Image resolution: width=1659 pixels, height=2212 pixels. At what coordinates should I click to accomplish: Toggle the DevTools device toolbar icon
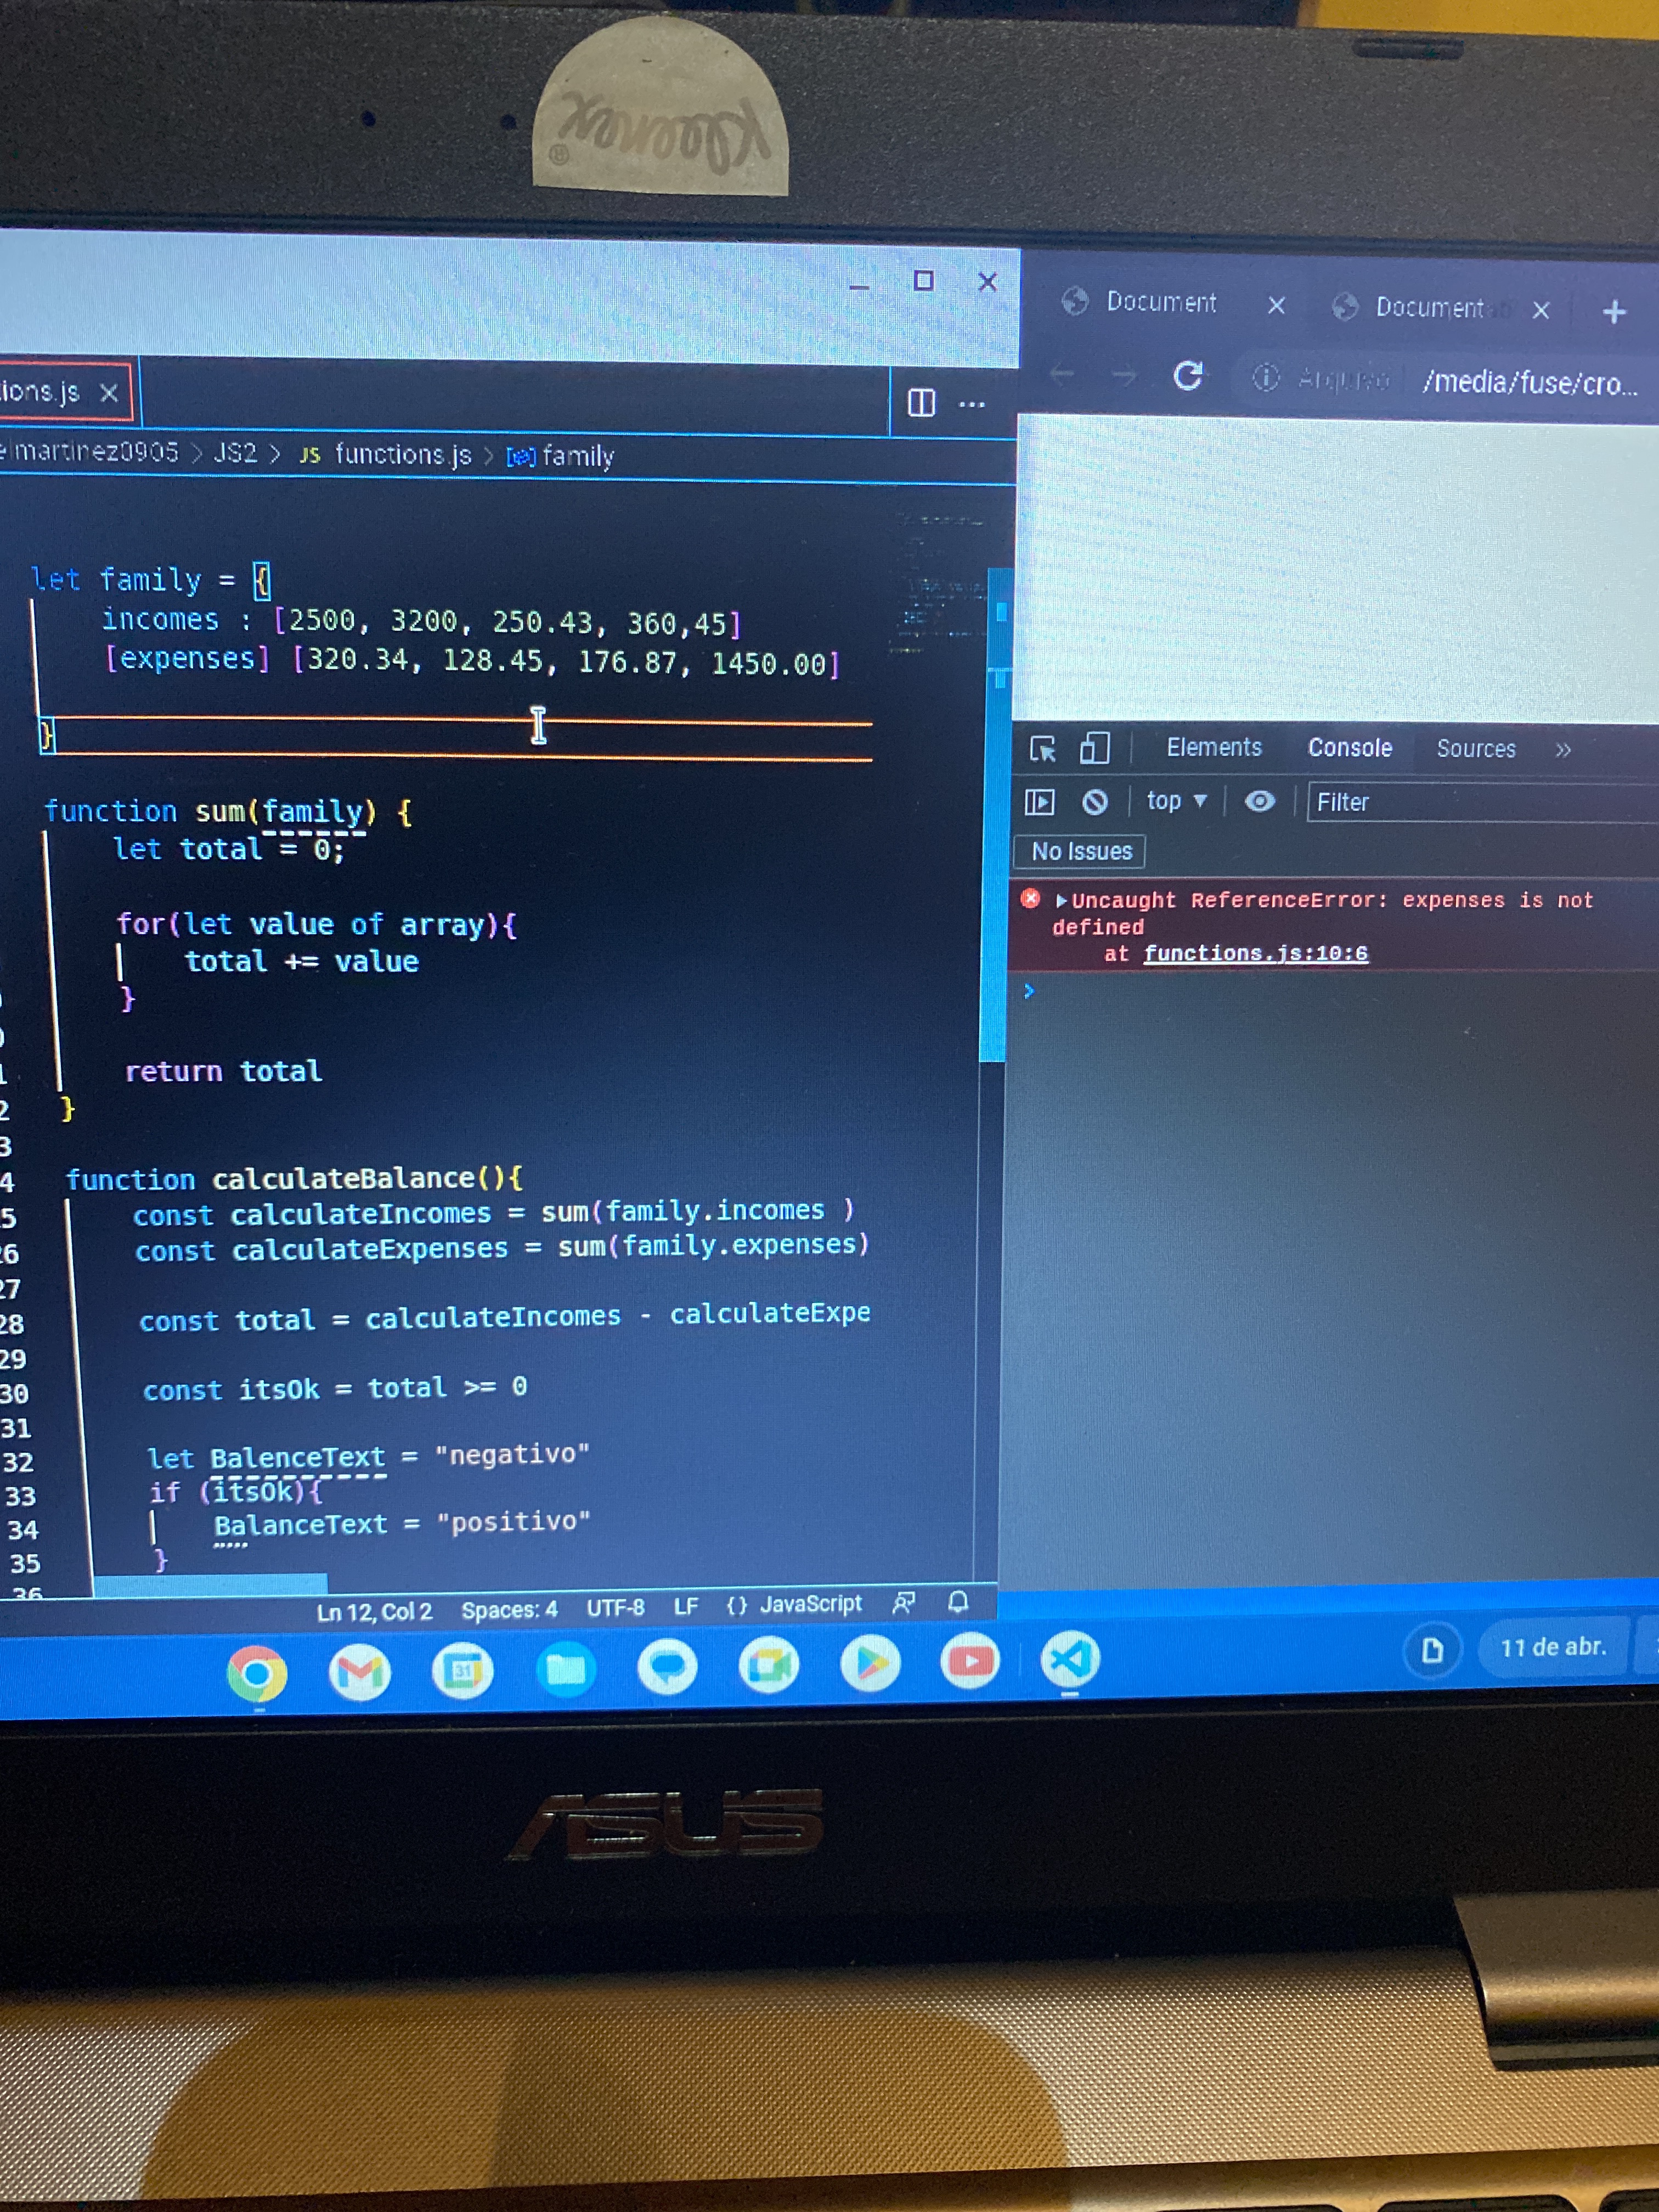(x=1095, y=748)
